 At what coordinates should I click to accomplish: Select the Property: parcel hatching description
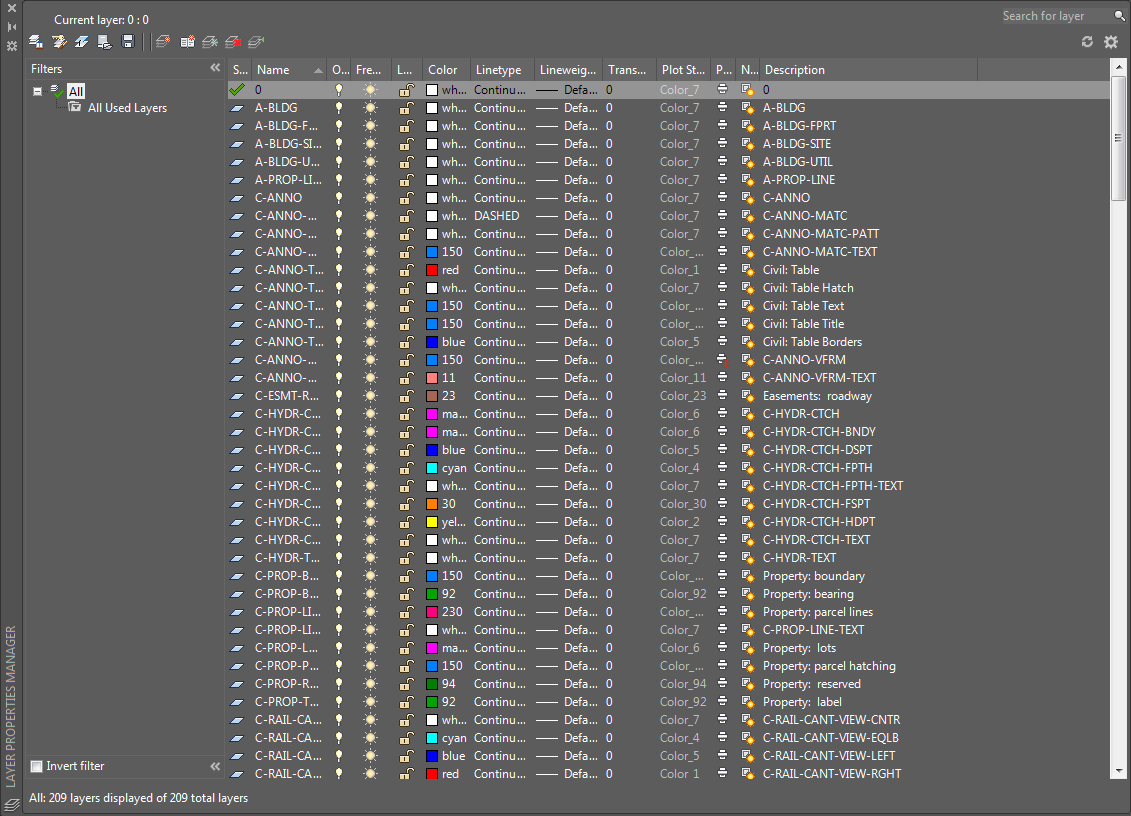click(x=829, y=666)
